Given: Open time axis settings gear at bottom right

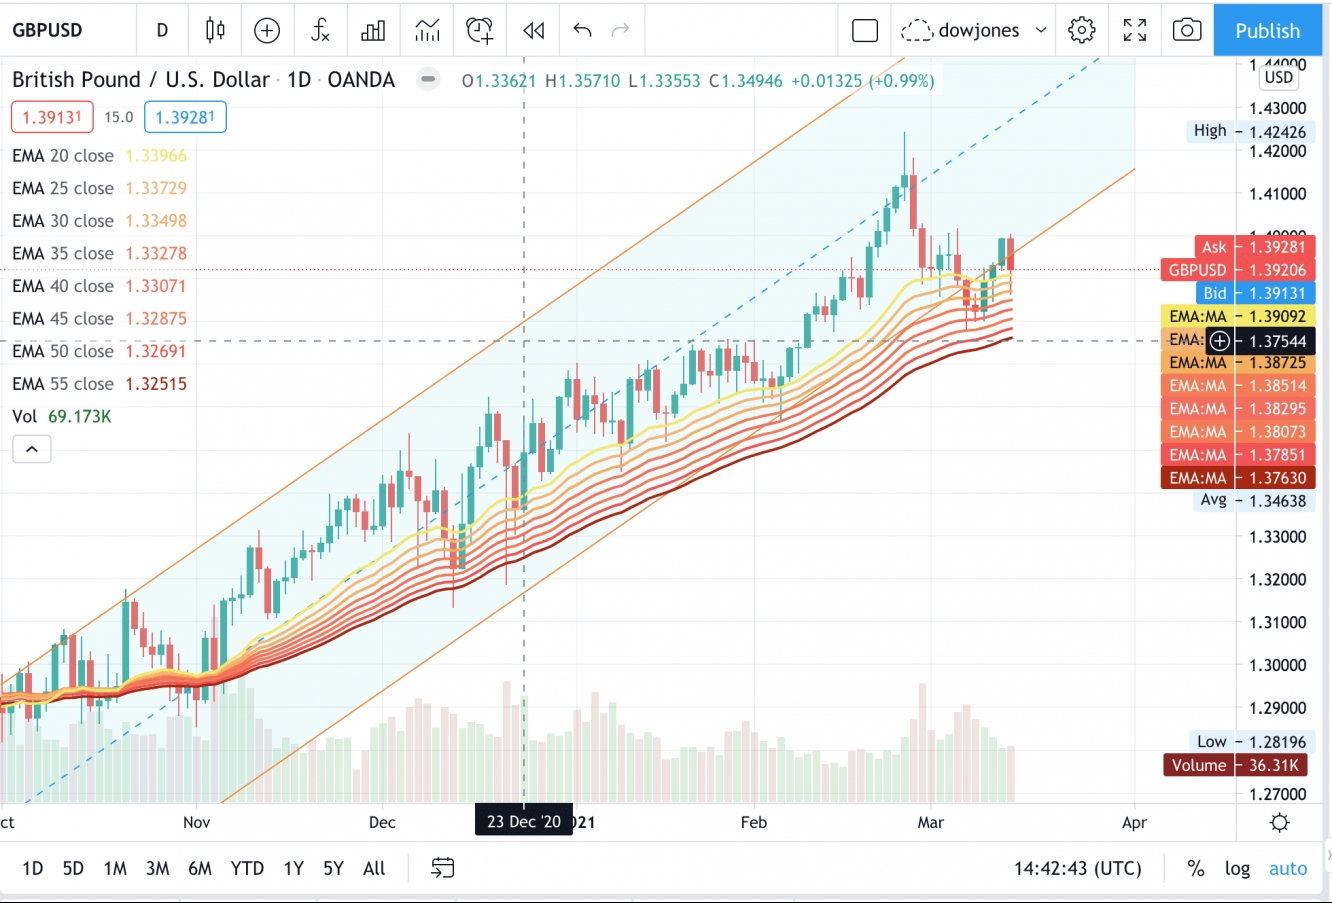Looking at the screenshot, I should [1279, 823].
